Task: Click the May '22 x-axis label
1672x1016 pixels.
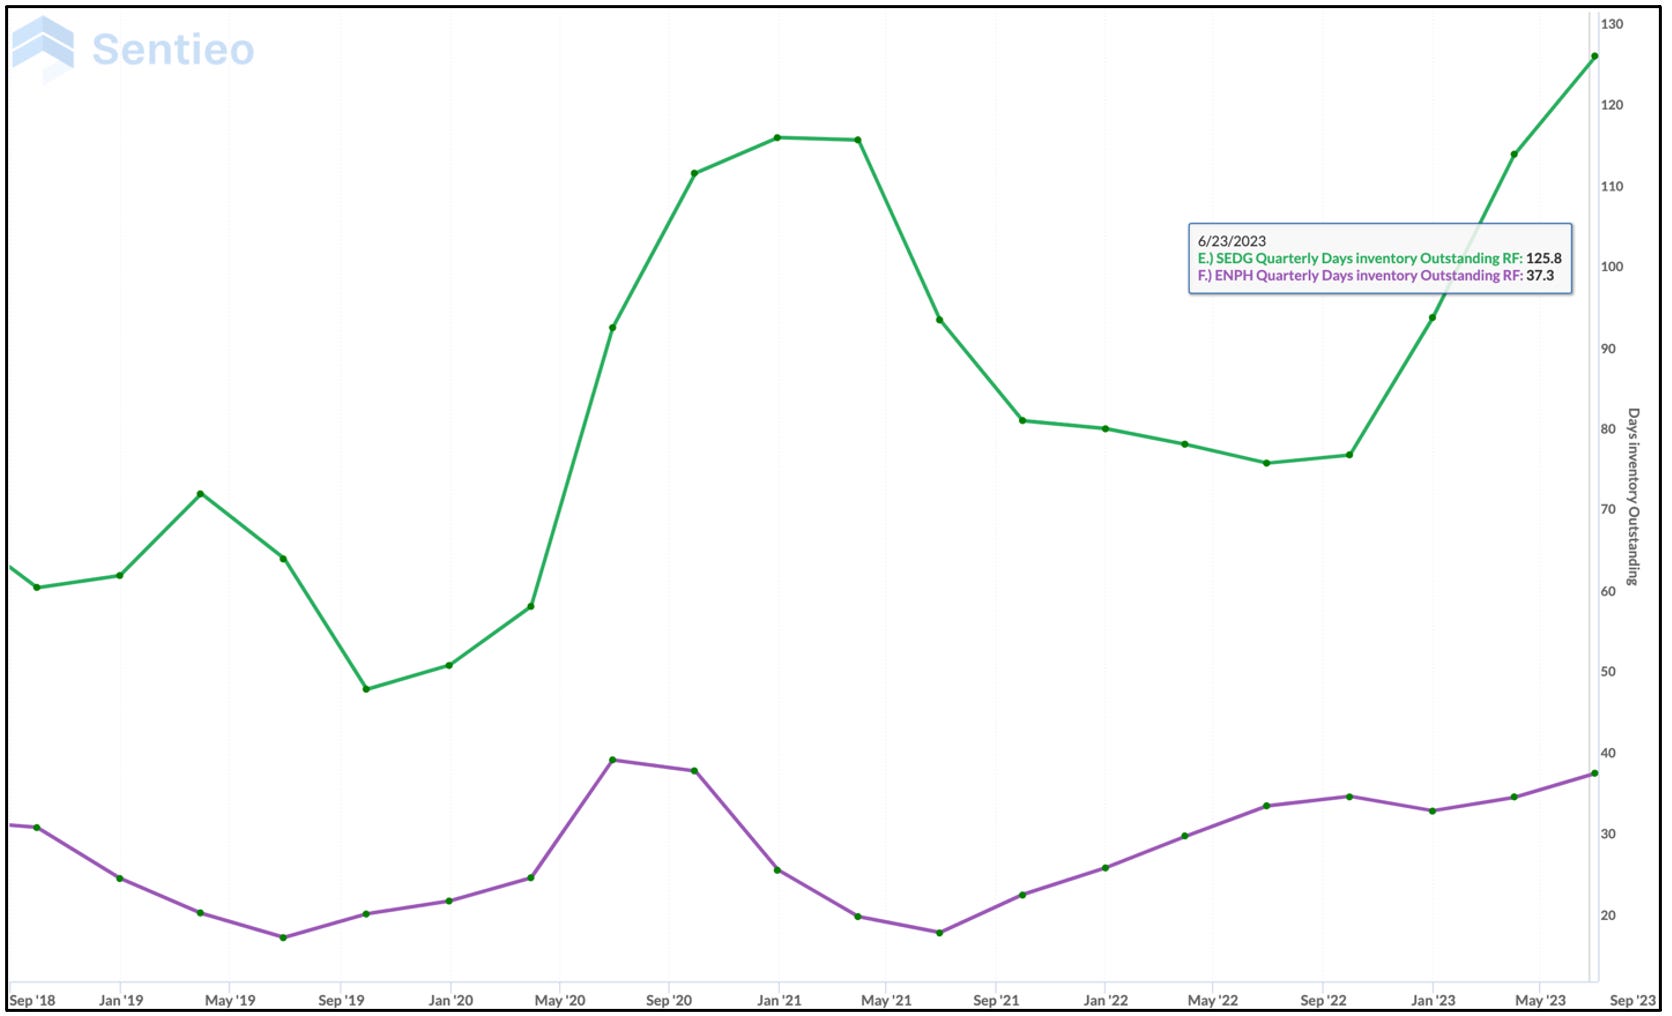Action: pos(1213,1000)
